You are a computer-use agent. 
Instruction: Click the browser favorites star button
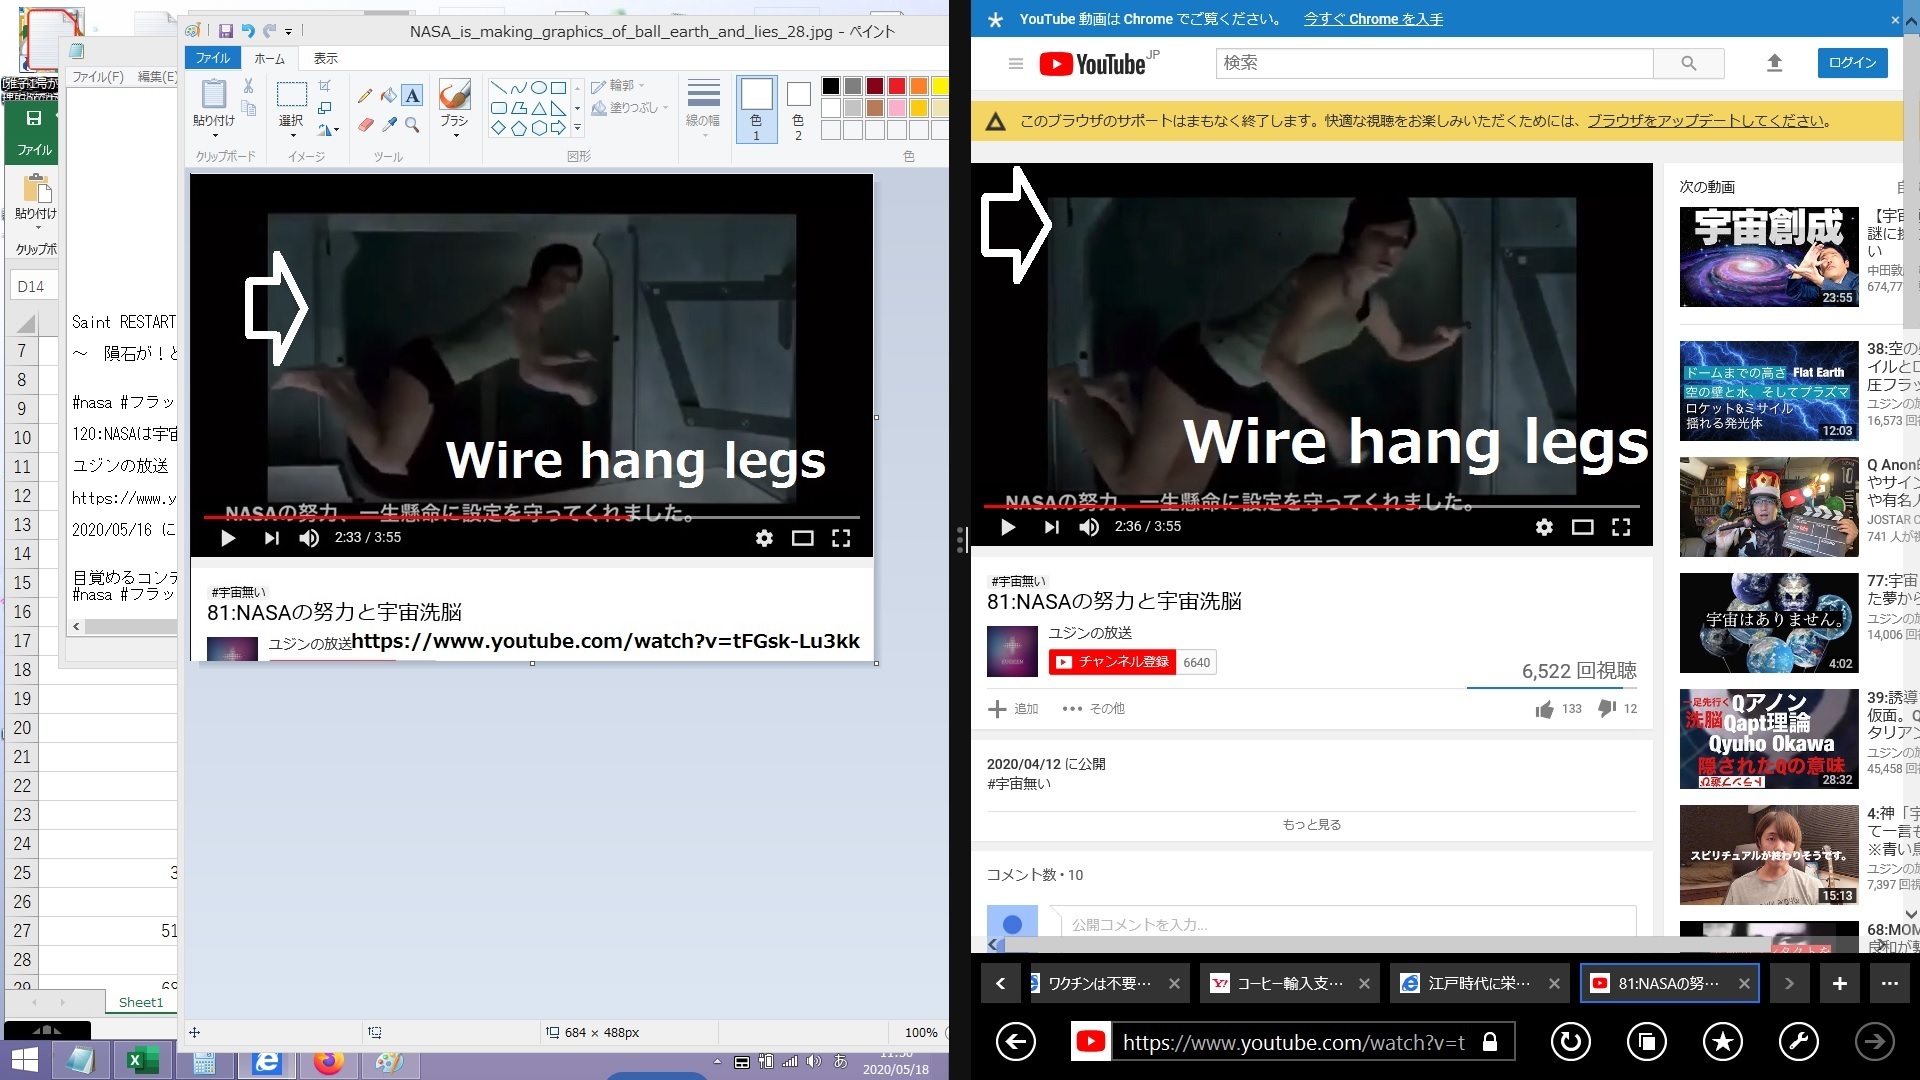coord(1722,1042)
